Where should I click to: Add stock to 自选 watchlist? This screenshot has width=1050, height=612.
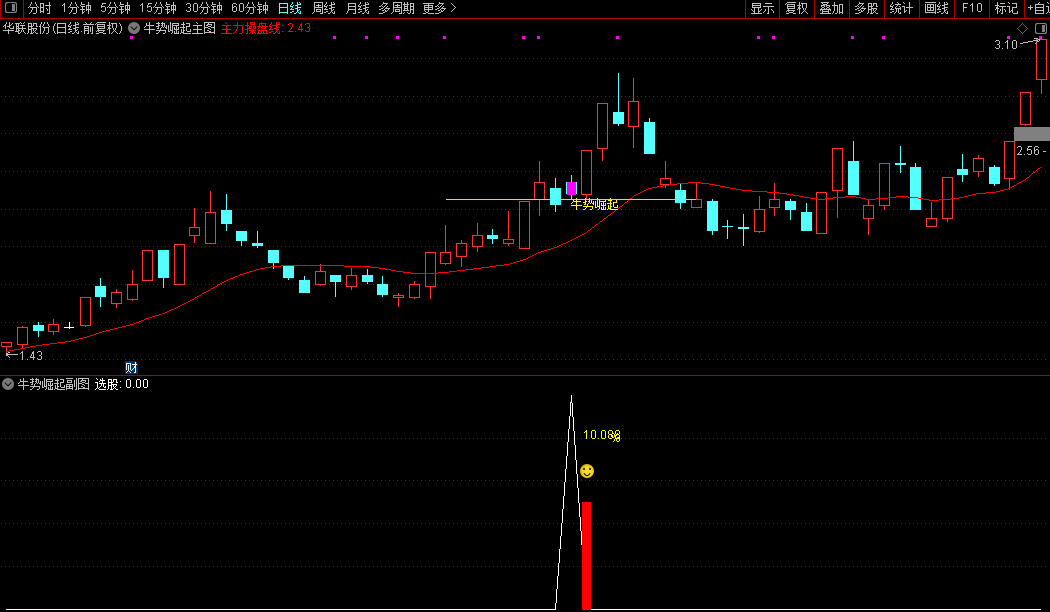pos(1039,8)
